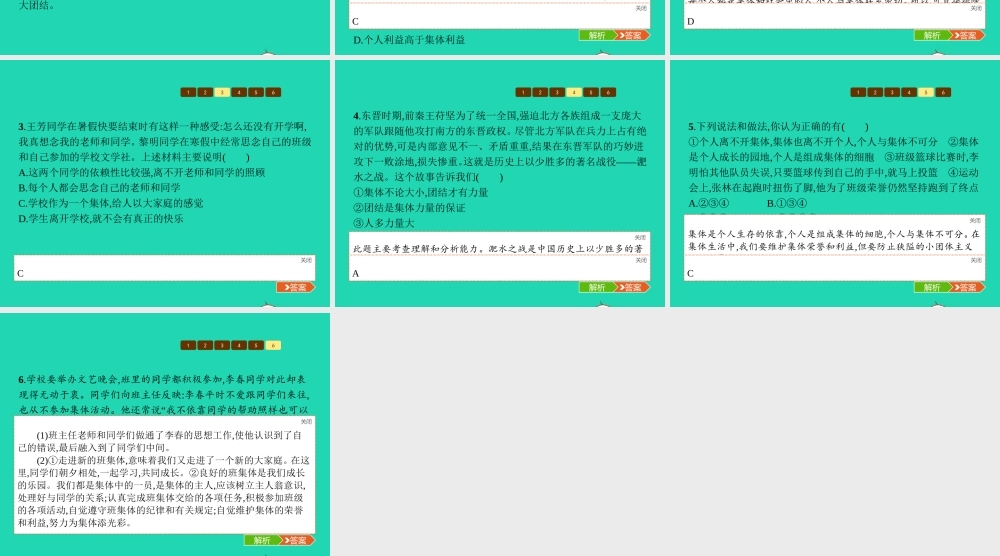1000x556 pixels.
Task: Go to tab 5 on question 4 slide
Action: (x=591, y=92)
